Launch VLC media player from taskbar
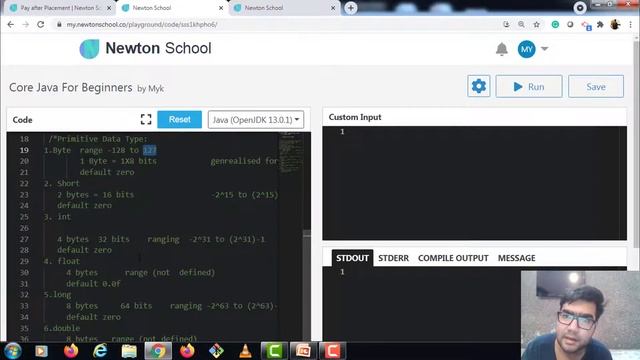The height and width of the screenshot is (360, 640). click(x=245, y=351)
